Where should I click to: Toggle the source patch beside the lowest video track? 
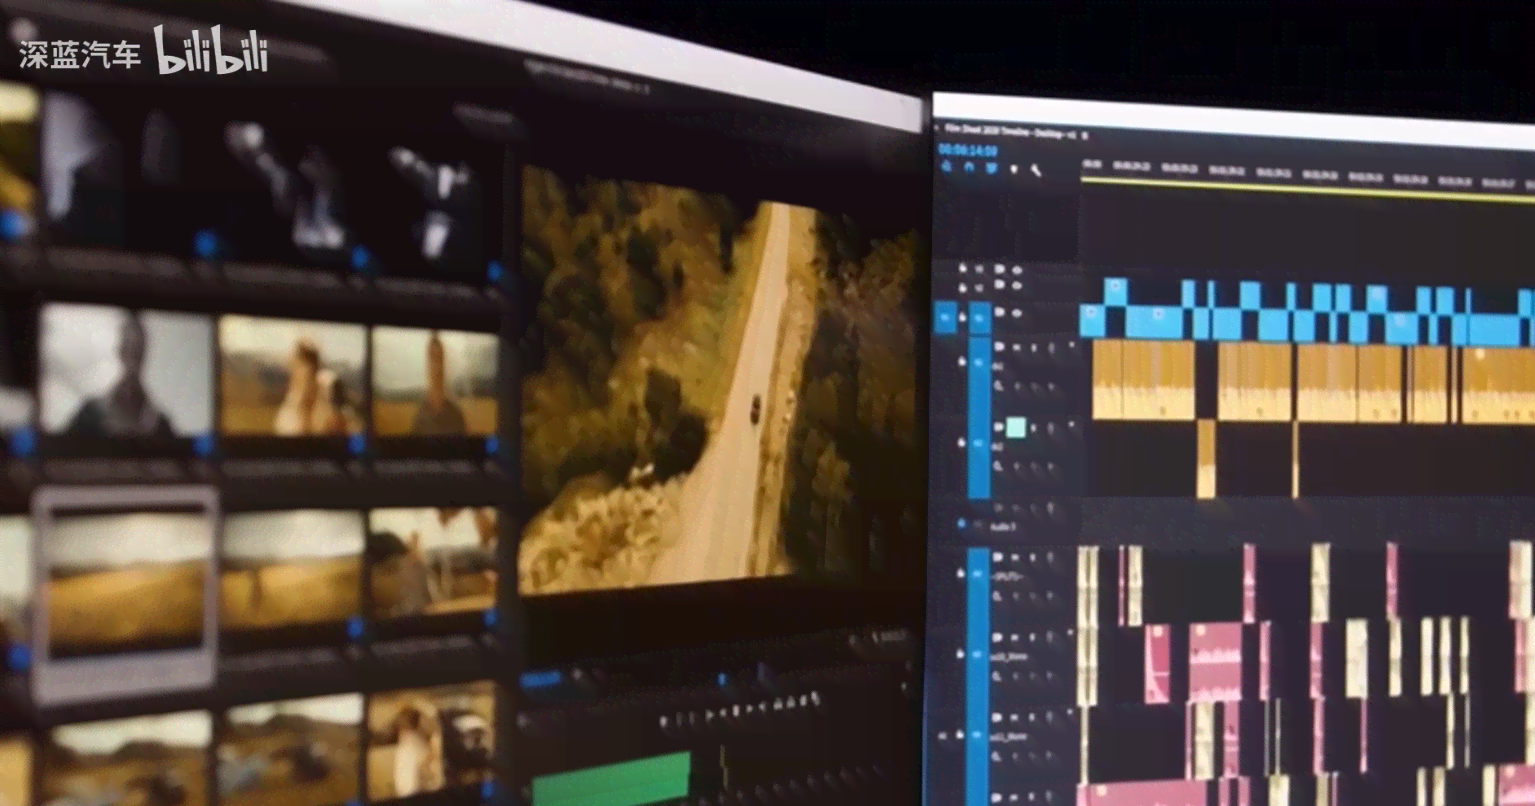pyautogui.click(x=944, y=318)
